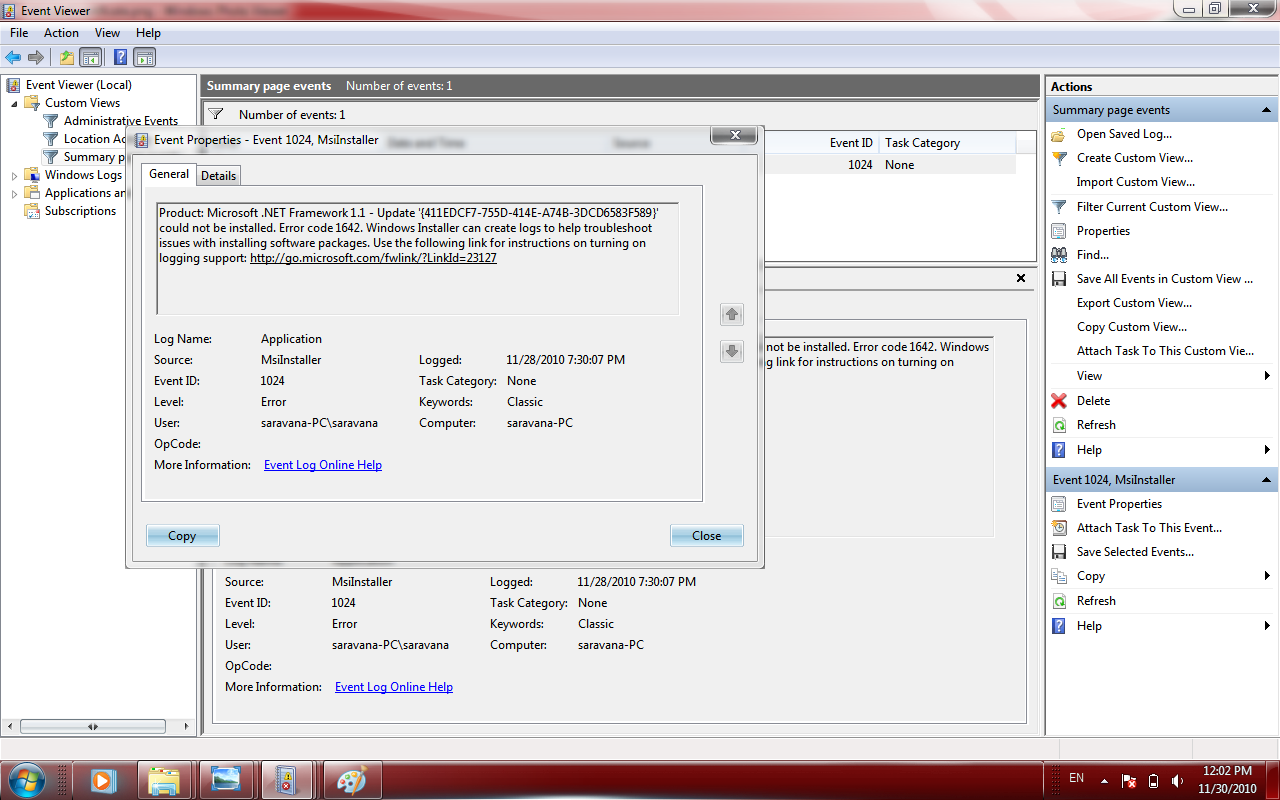
Task: Choose Create Custom View in Actions pane
Action: [1134, 158]
